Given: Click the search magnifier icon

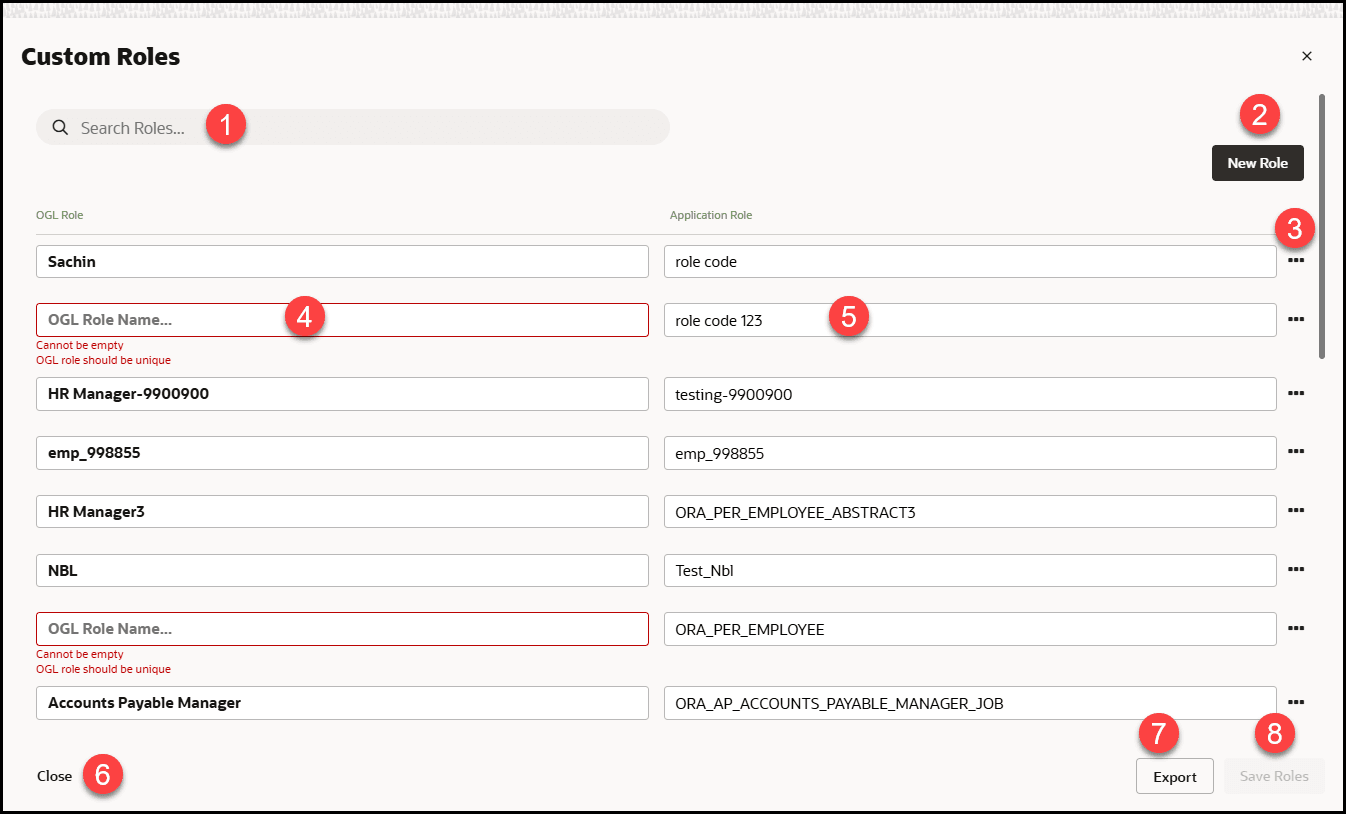Looking at the screenshot, I should [59, 127].
